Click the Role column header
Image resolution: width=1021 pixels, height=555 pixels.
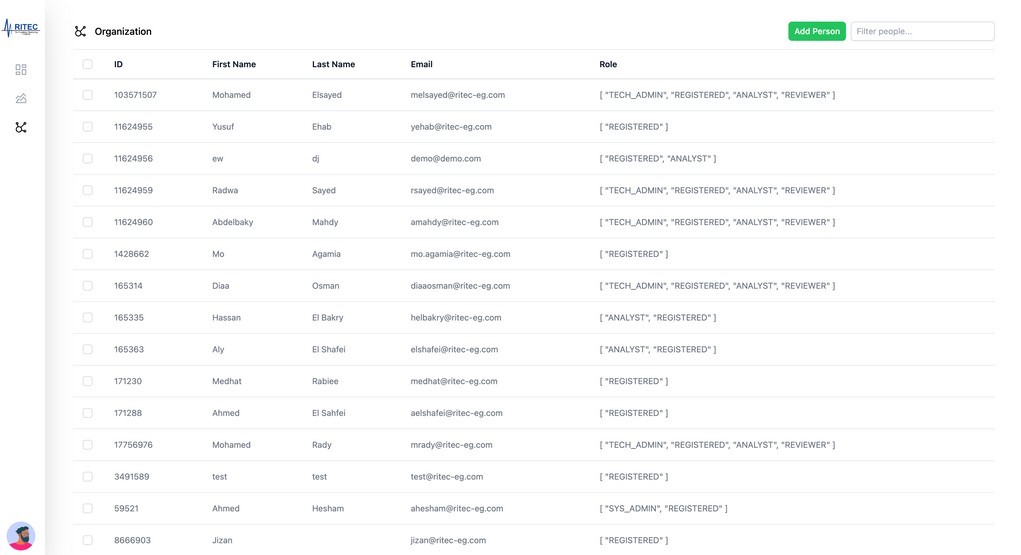pyautogui.click(x=608, y=64)
